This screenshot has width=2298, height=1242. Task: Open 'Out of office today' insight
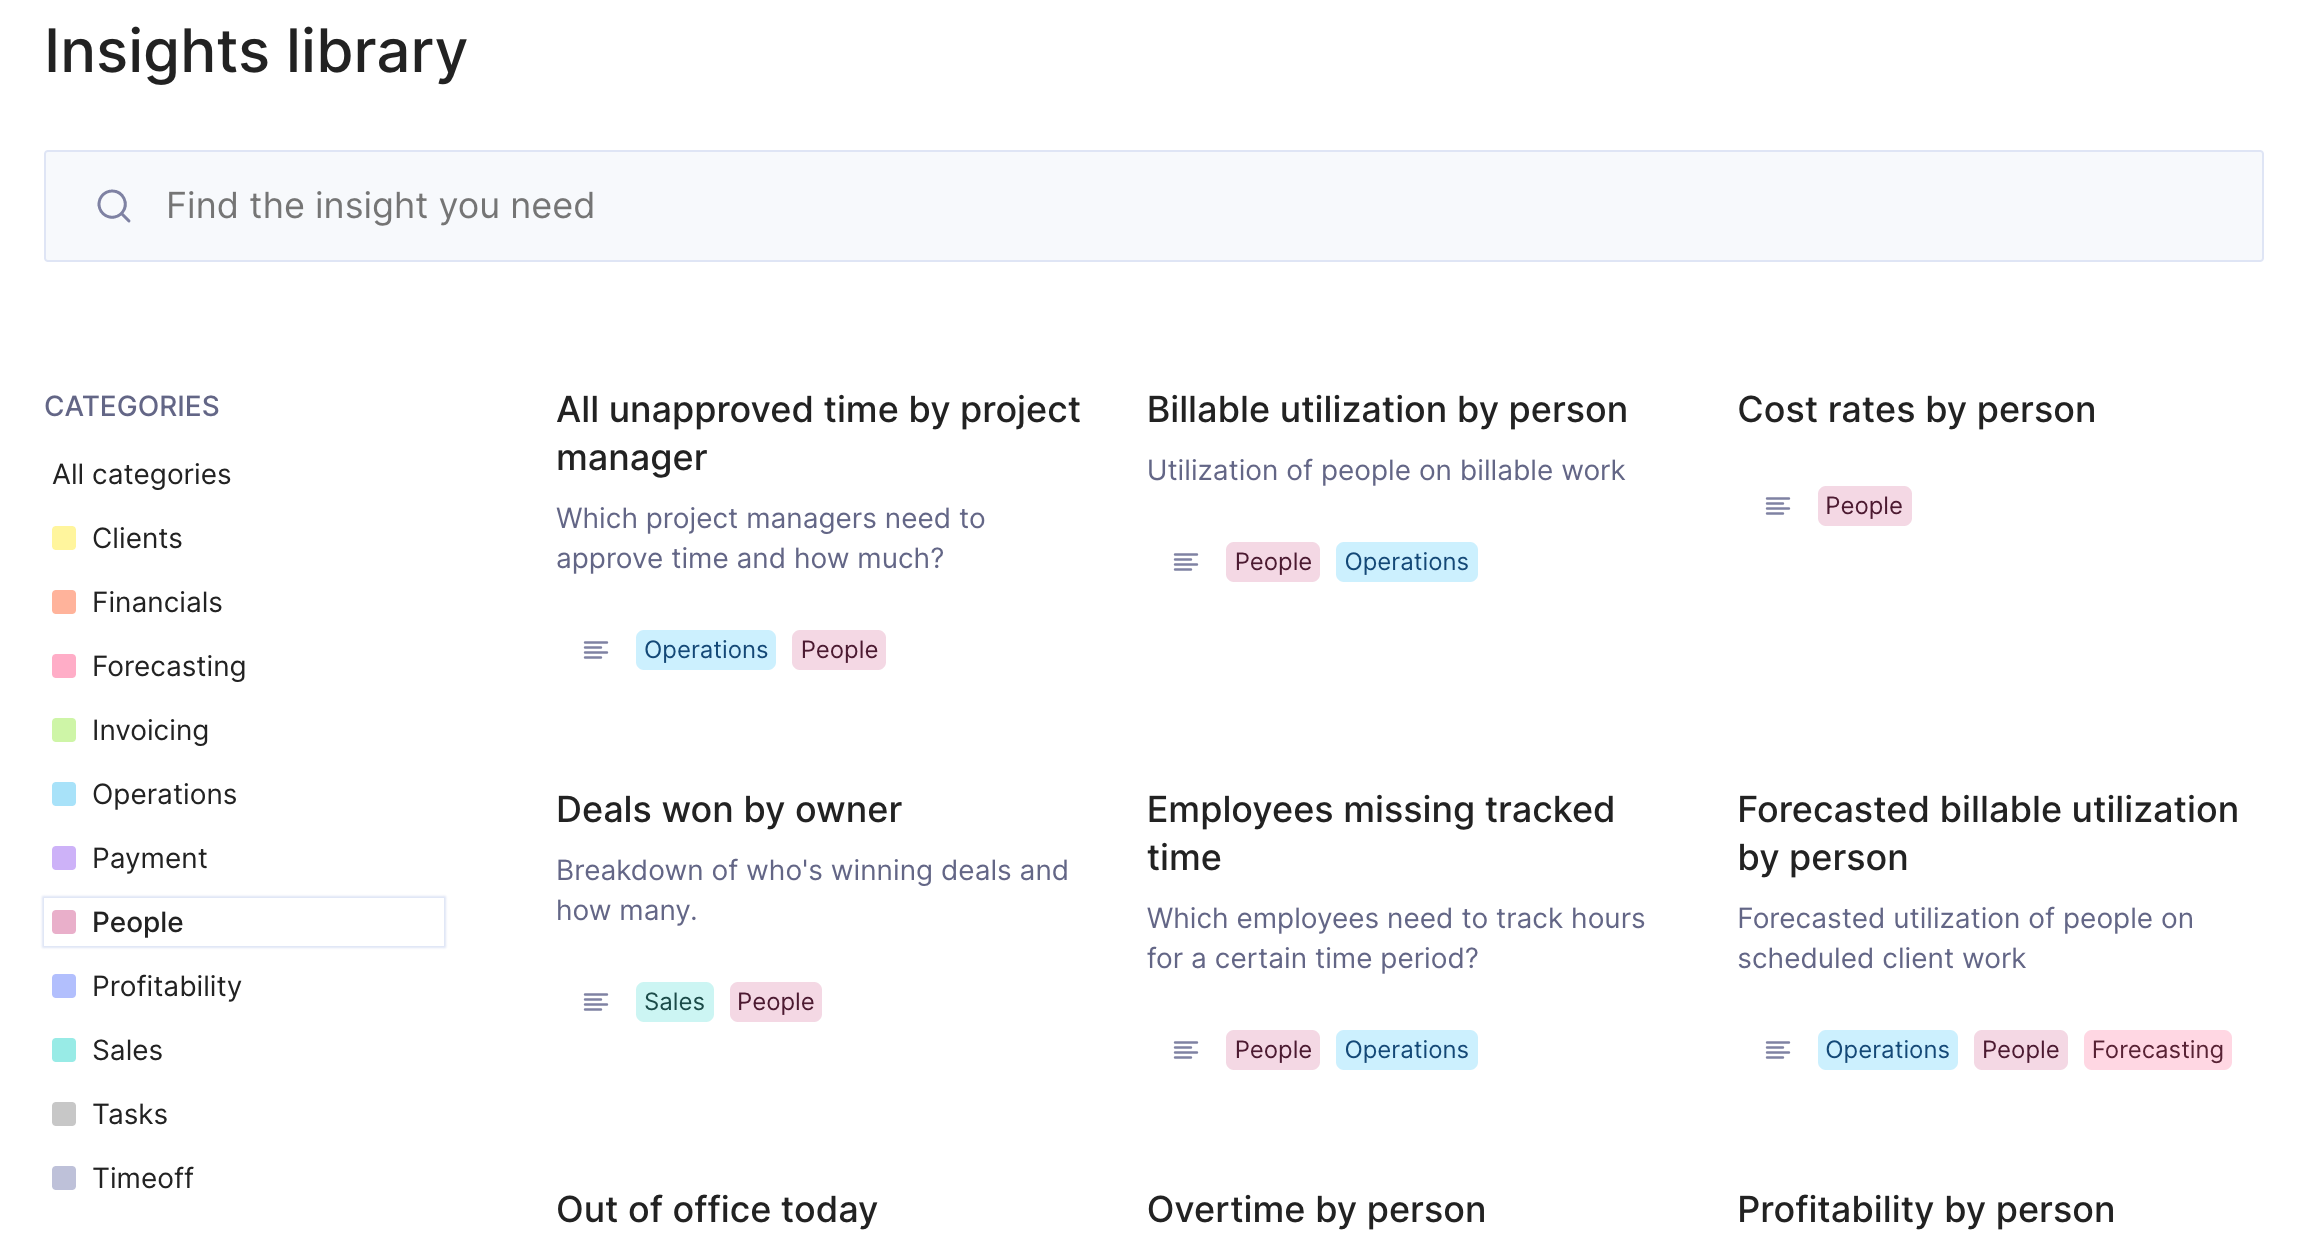tap(717, 1210)
